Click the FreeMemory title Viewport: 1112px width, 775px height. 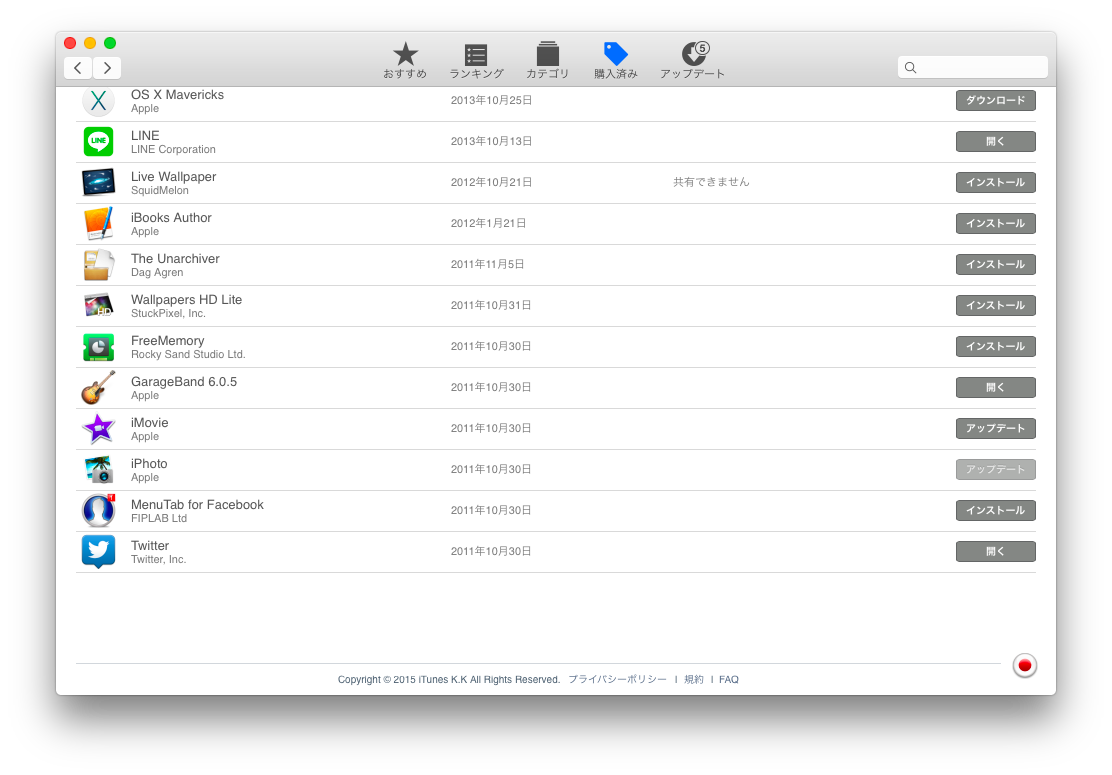(x=167, y=341)
